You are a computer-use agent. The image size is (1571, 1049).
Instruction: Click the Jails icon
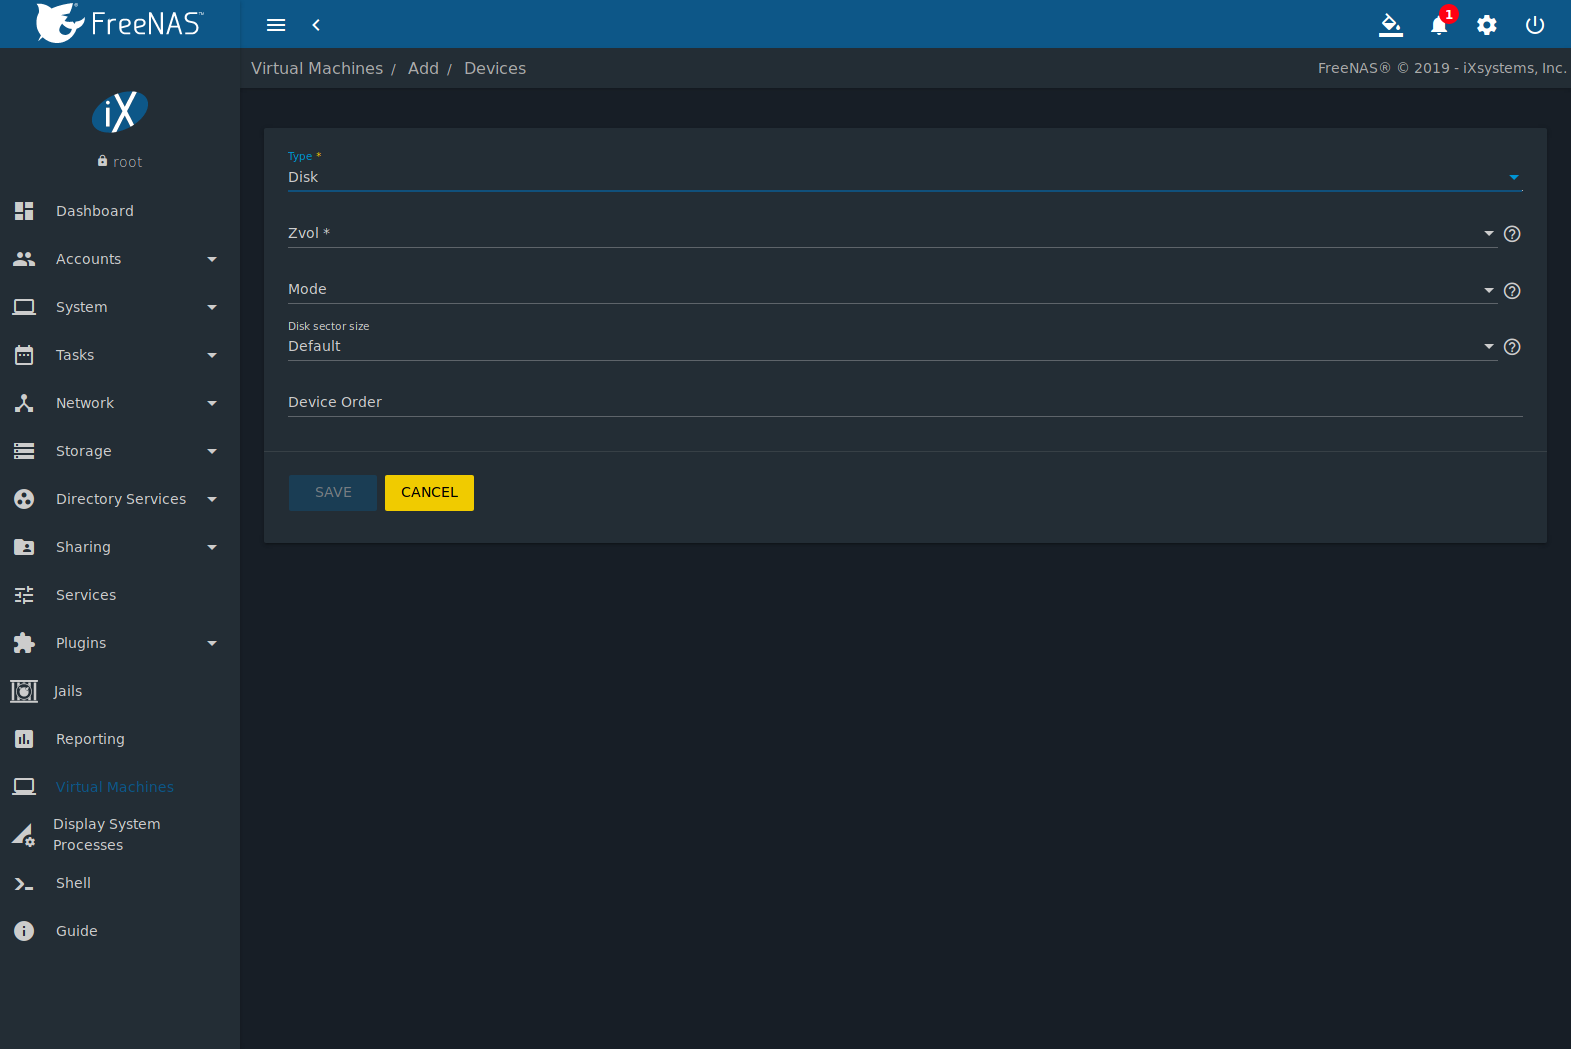tap(24, 691)
